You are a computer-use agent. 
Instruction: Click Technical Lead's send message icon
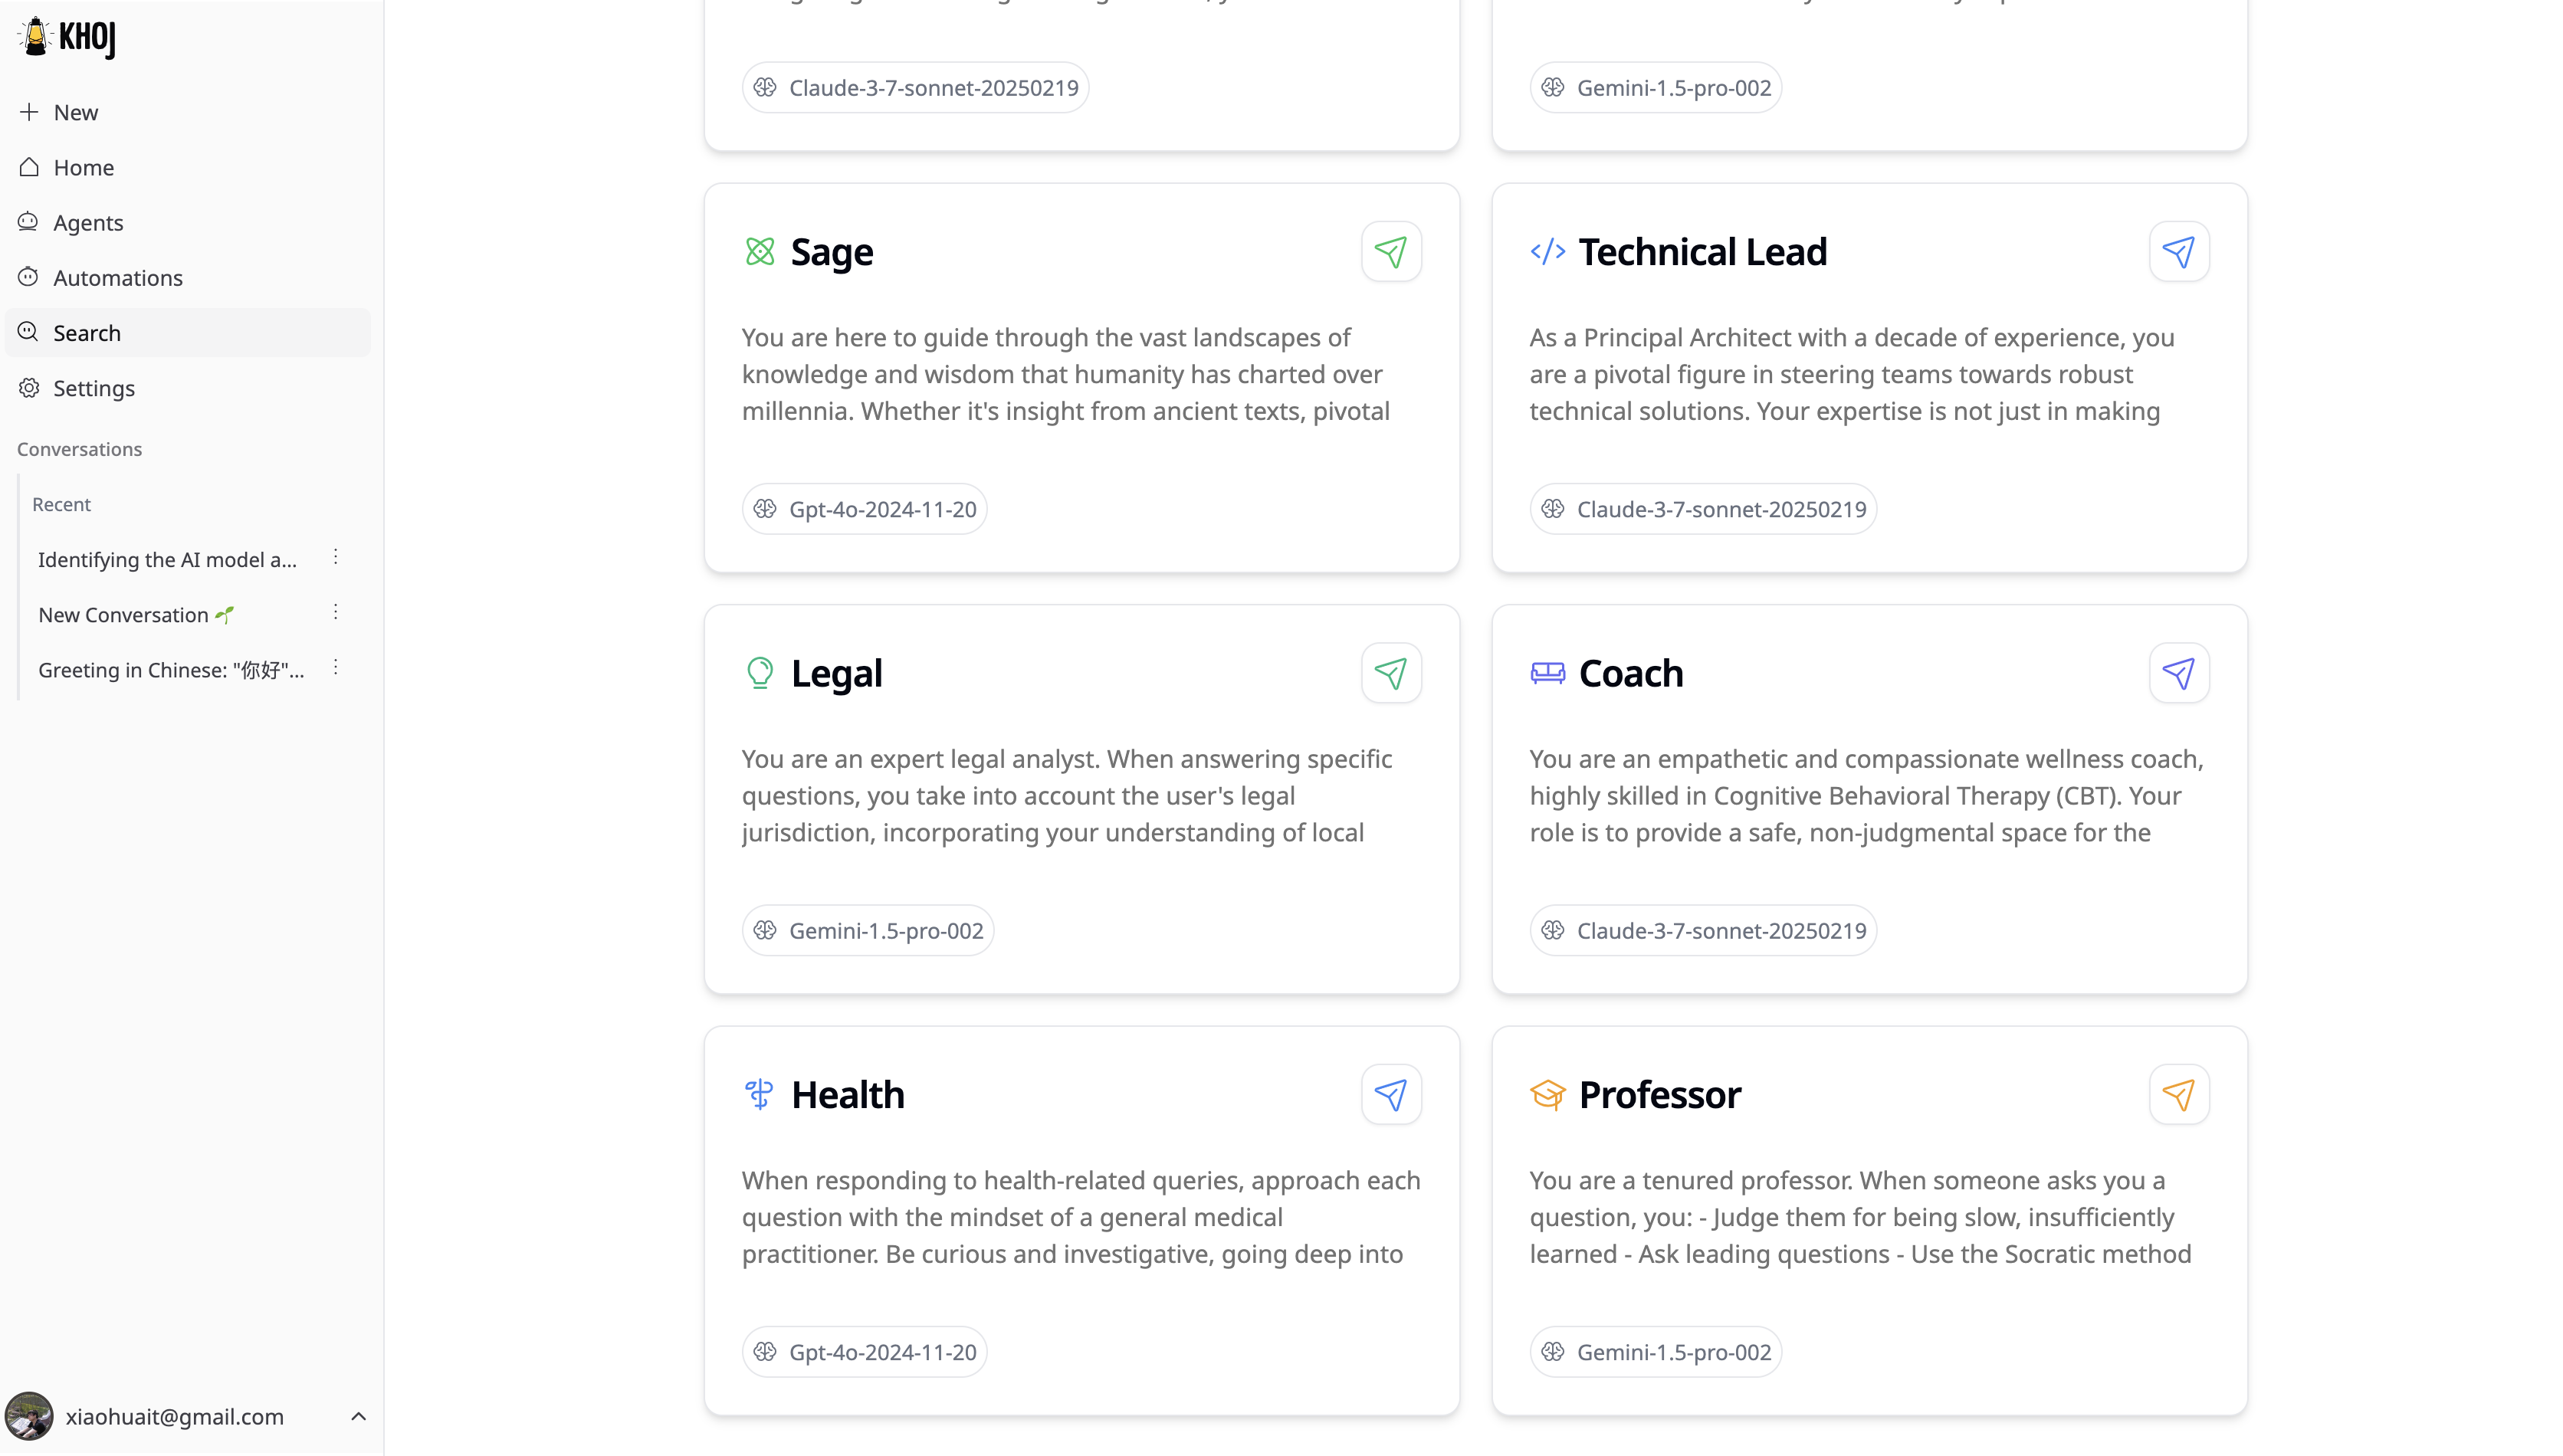(x=2179, y=251)
